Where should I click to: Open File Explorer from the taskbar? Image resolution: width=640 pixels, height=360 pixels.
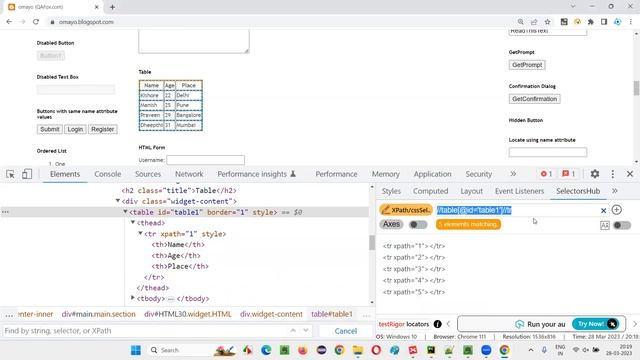[358, 350]
